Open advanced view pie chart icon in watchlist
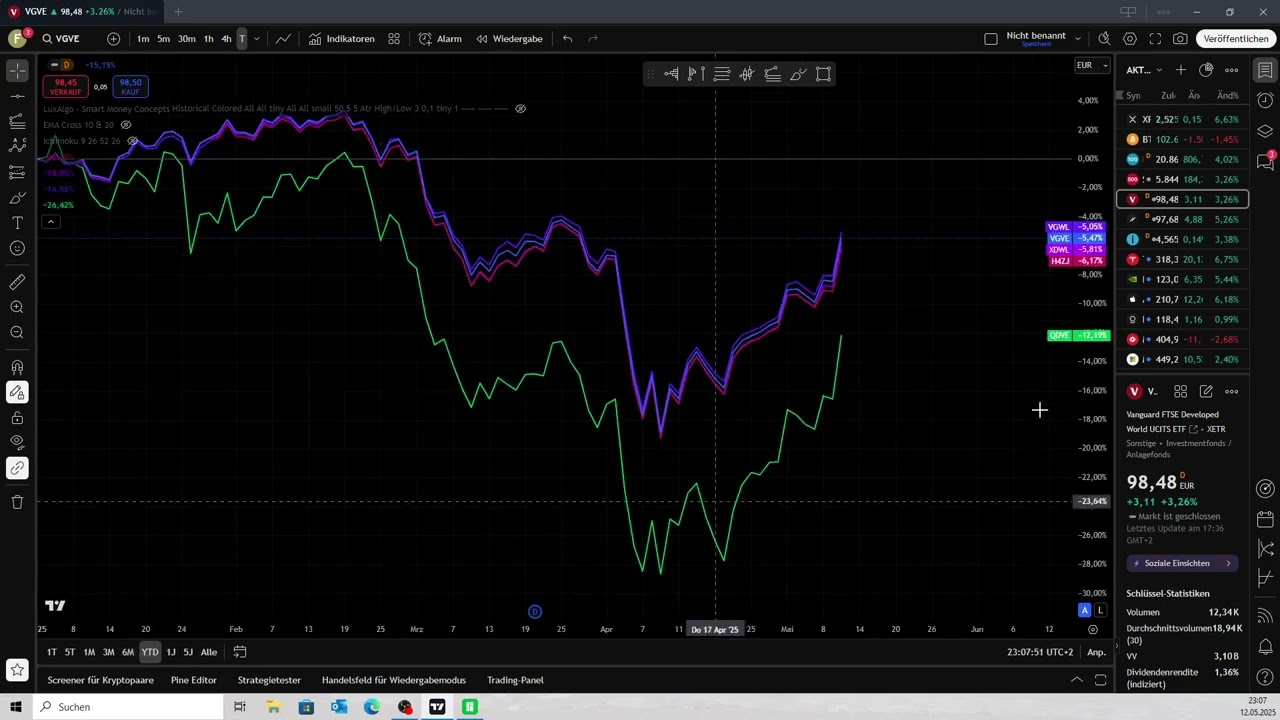Screen dimensions: 1280x720 1206,70
